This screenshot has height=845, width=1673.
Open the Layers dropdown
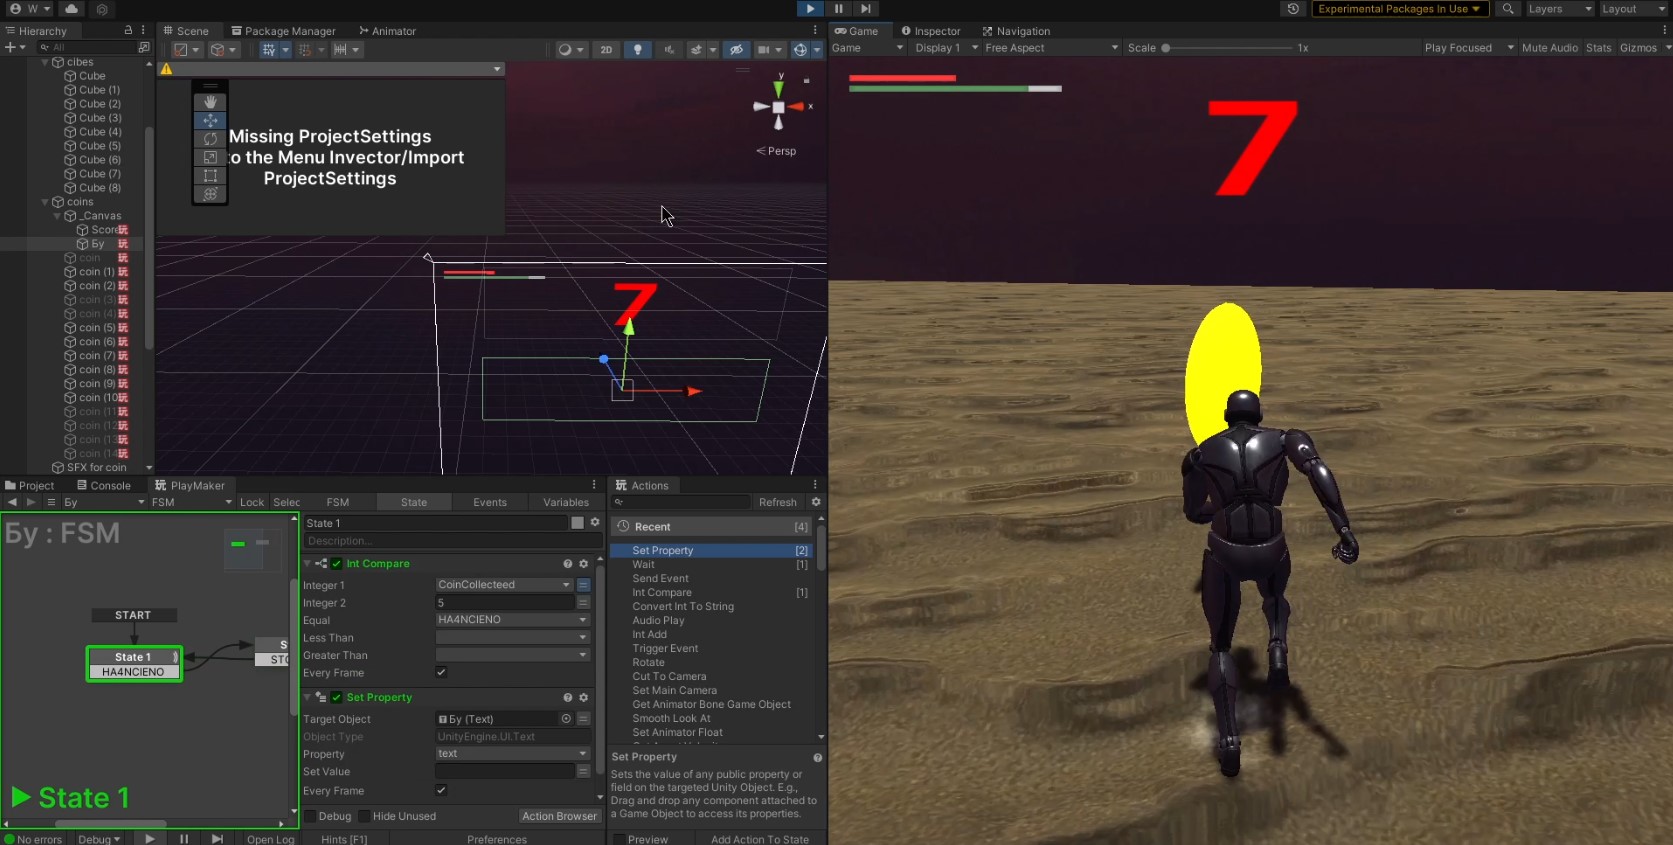tap(1559, 9)
